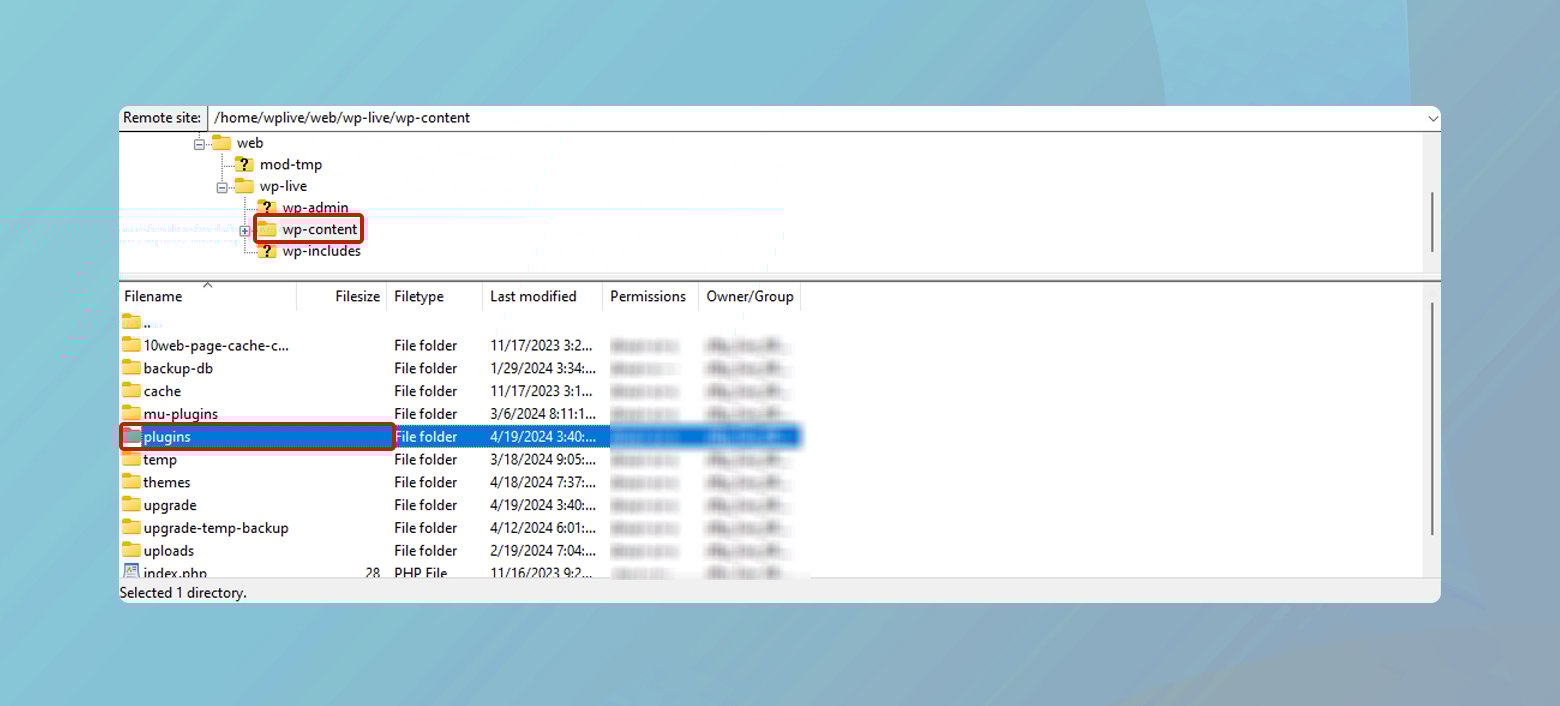Click the parent directory folder icon
This screenshot has height=706, width=1560.
click(x=132, y=322)
